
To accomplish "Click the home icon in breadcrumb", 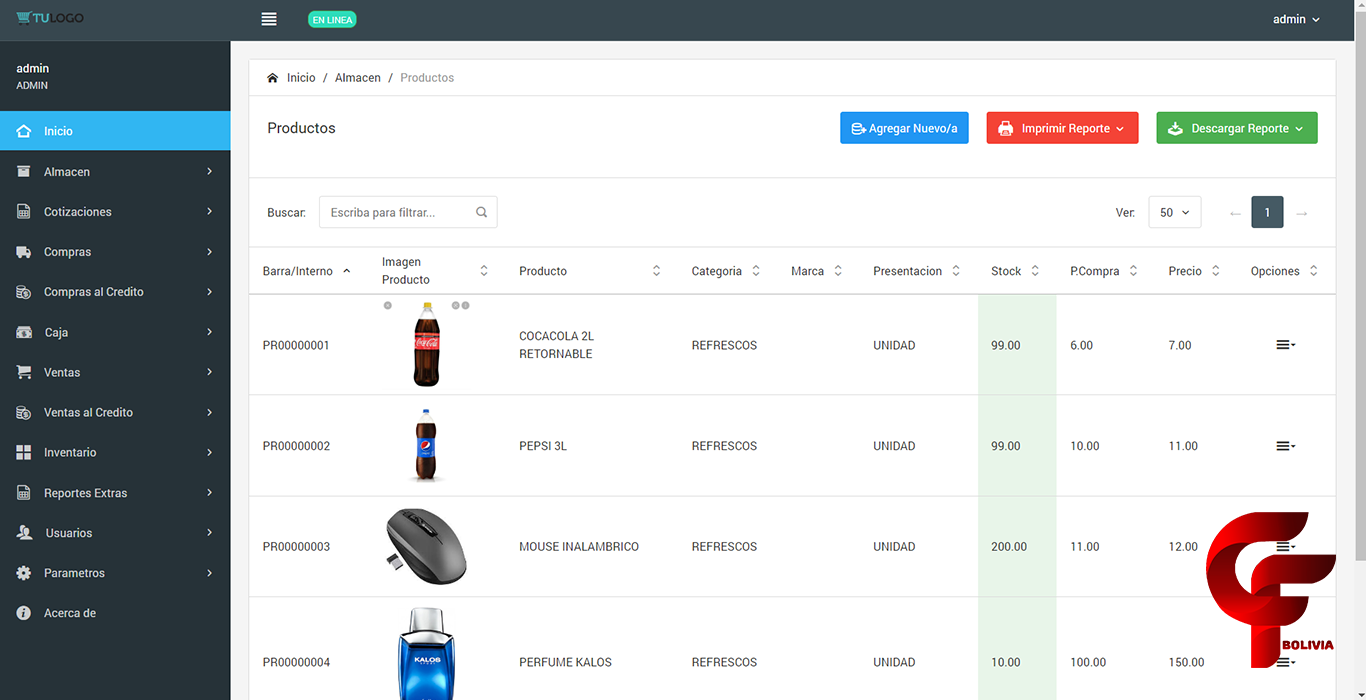I will (273, 78).
